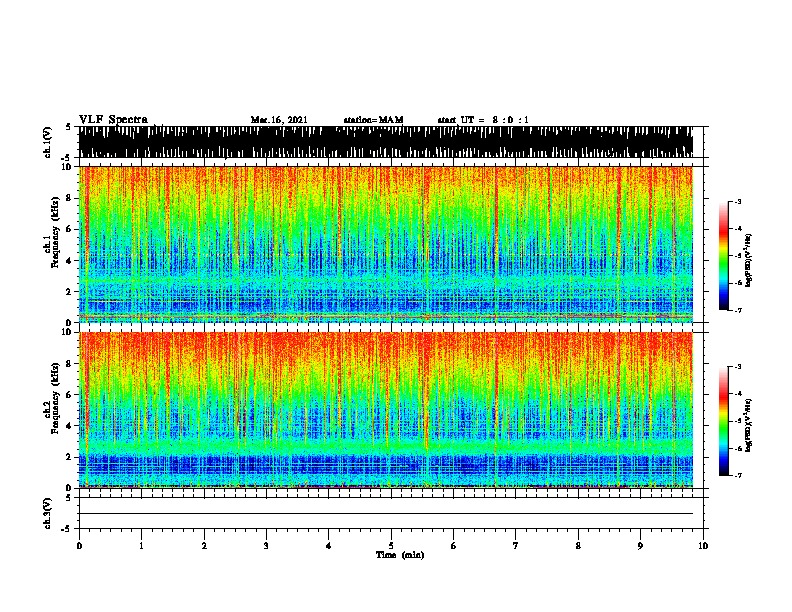This screenshot has width=792, height=612.
Task: Click the 2 kHz tick label on ch.1 frequency axis
Action: coord(70,292)
